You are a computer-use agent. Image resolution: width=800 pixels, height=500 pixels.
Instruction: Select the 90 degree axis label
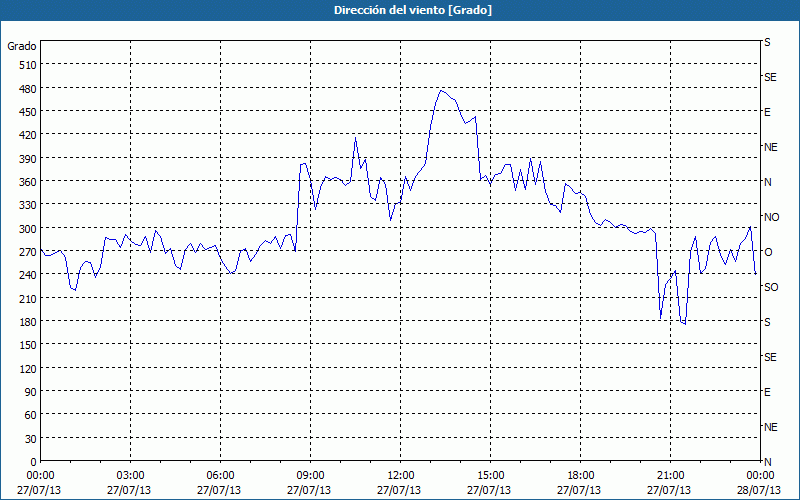[32, 392]
